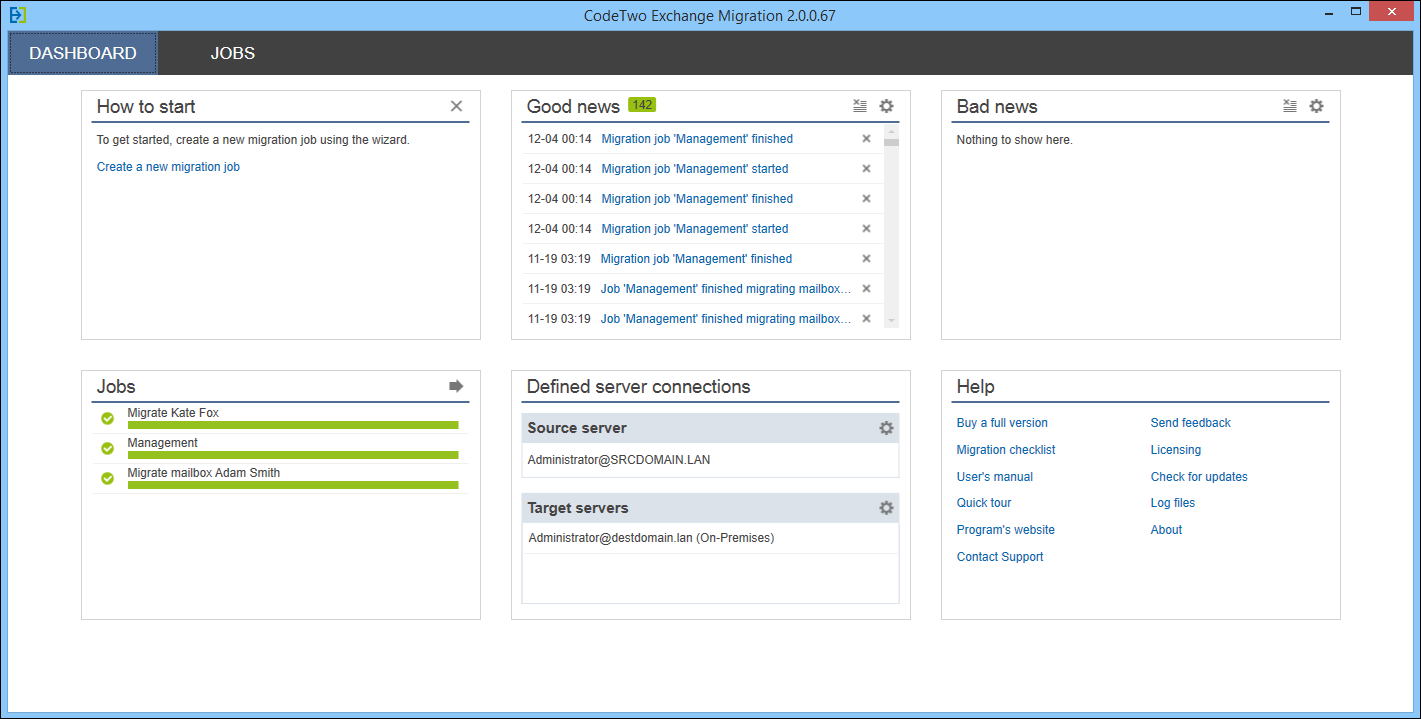Close the How to start panel
This screenshot has width=1421, height=719.
pos(456,106)
